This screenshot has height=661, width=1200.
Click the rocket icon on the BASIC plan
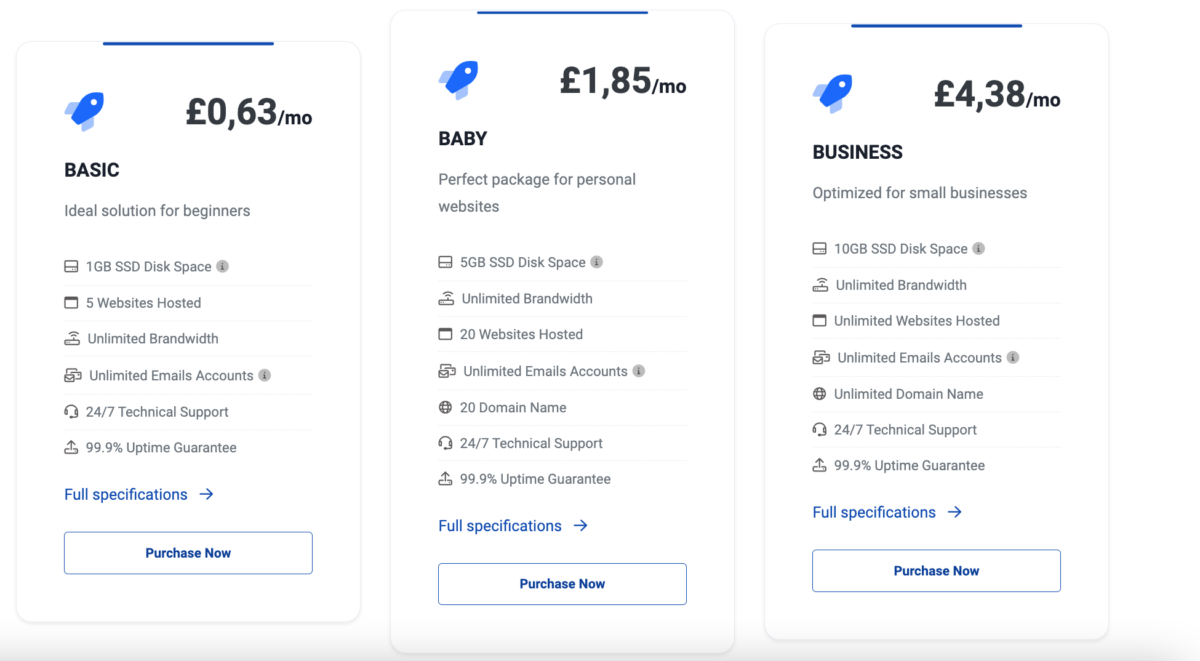(85, 112)
